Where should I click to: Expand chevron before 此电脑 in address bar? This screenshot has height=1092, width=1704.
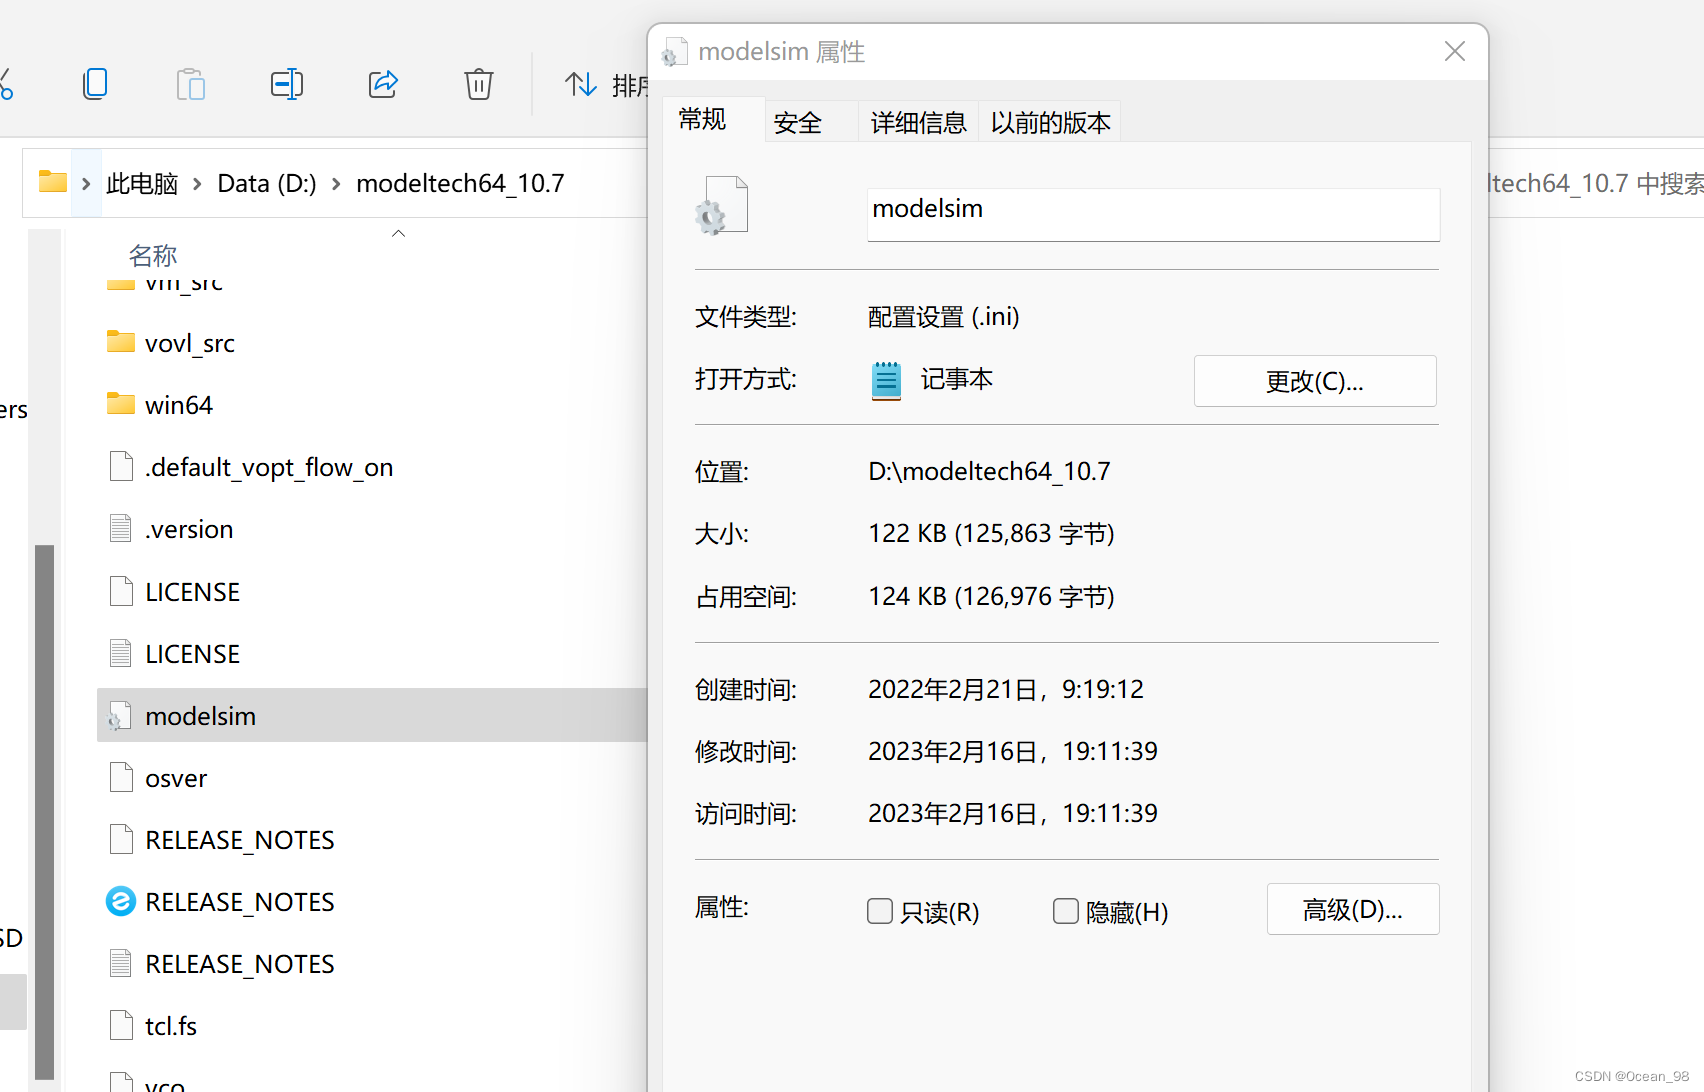coord(86,184)
